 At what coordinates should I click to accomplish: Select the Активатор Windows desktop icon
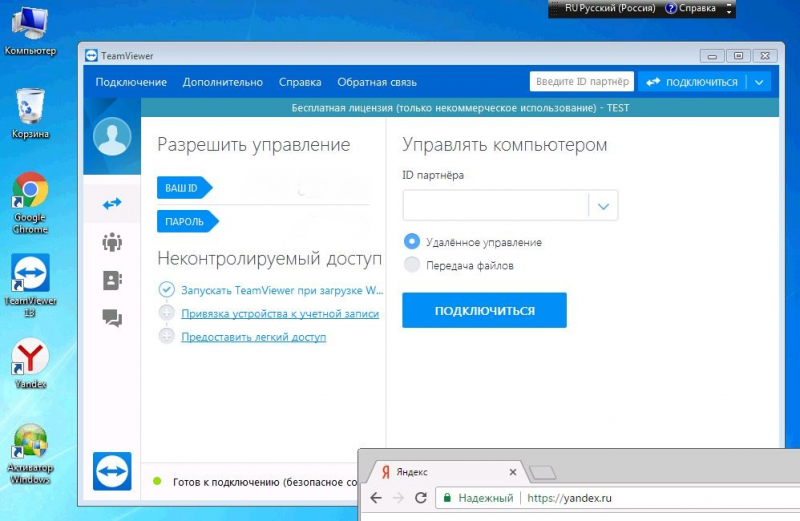click(x=30, y=454)
